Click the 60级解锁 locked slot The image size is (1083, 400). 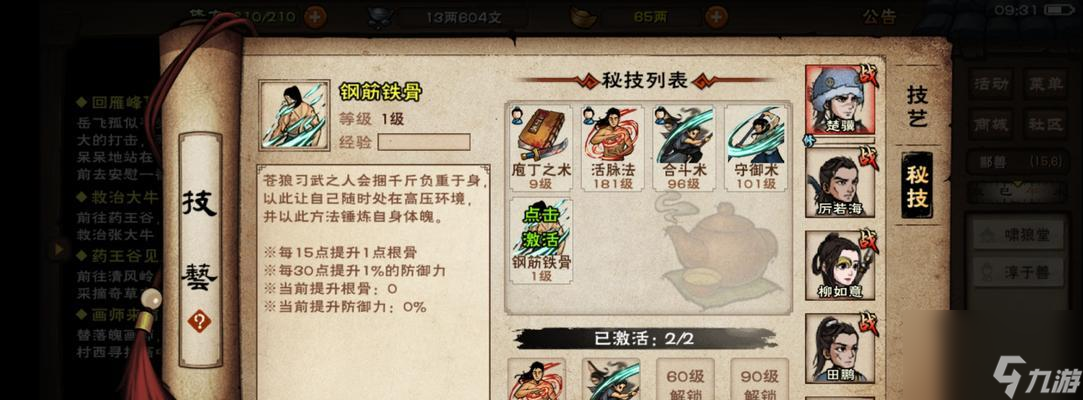click(684, 379)
